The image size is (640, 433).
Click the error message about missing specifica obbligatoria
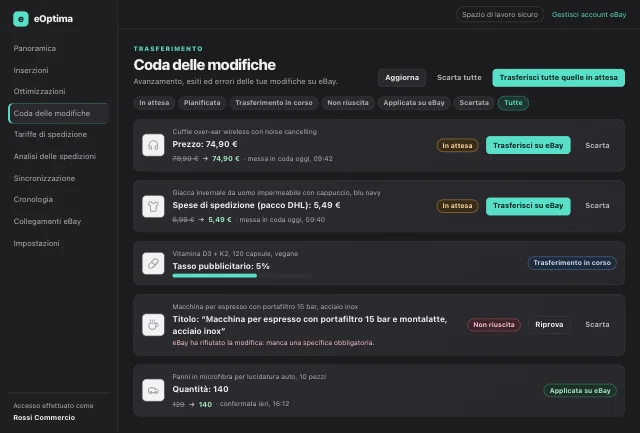tap(273, 343)
